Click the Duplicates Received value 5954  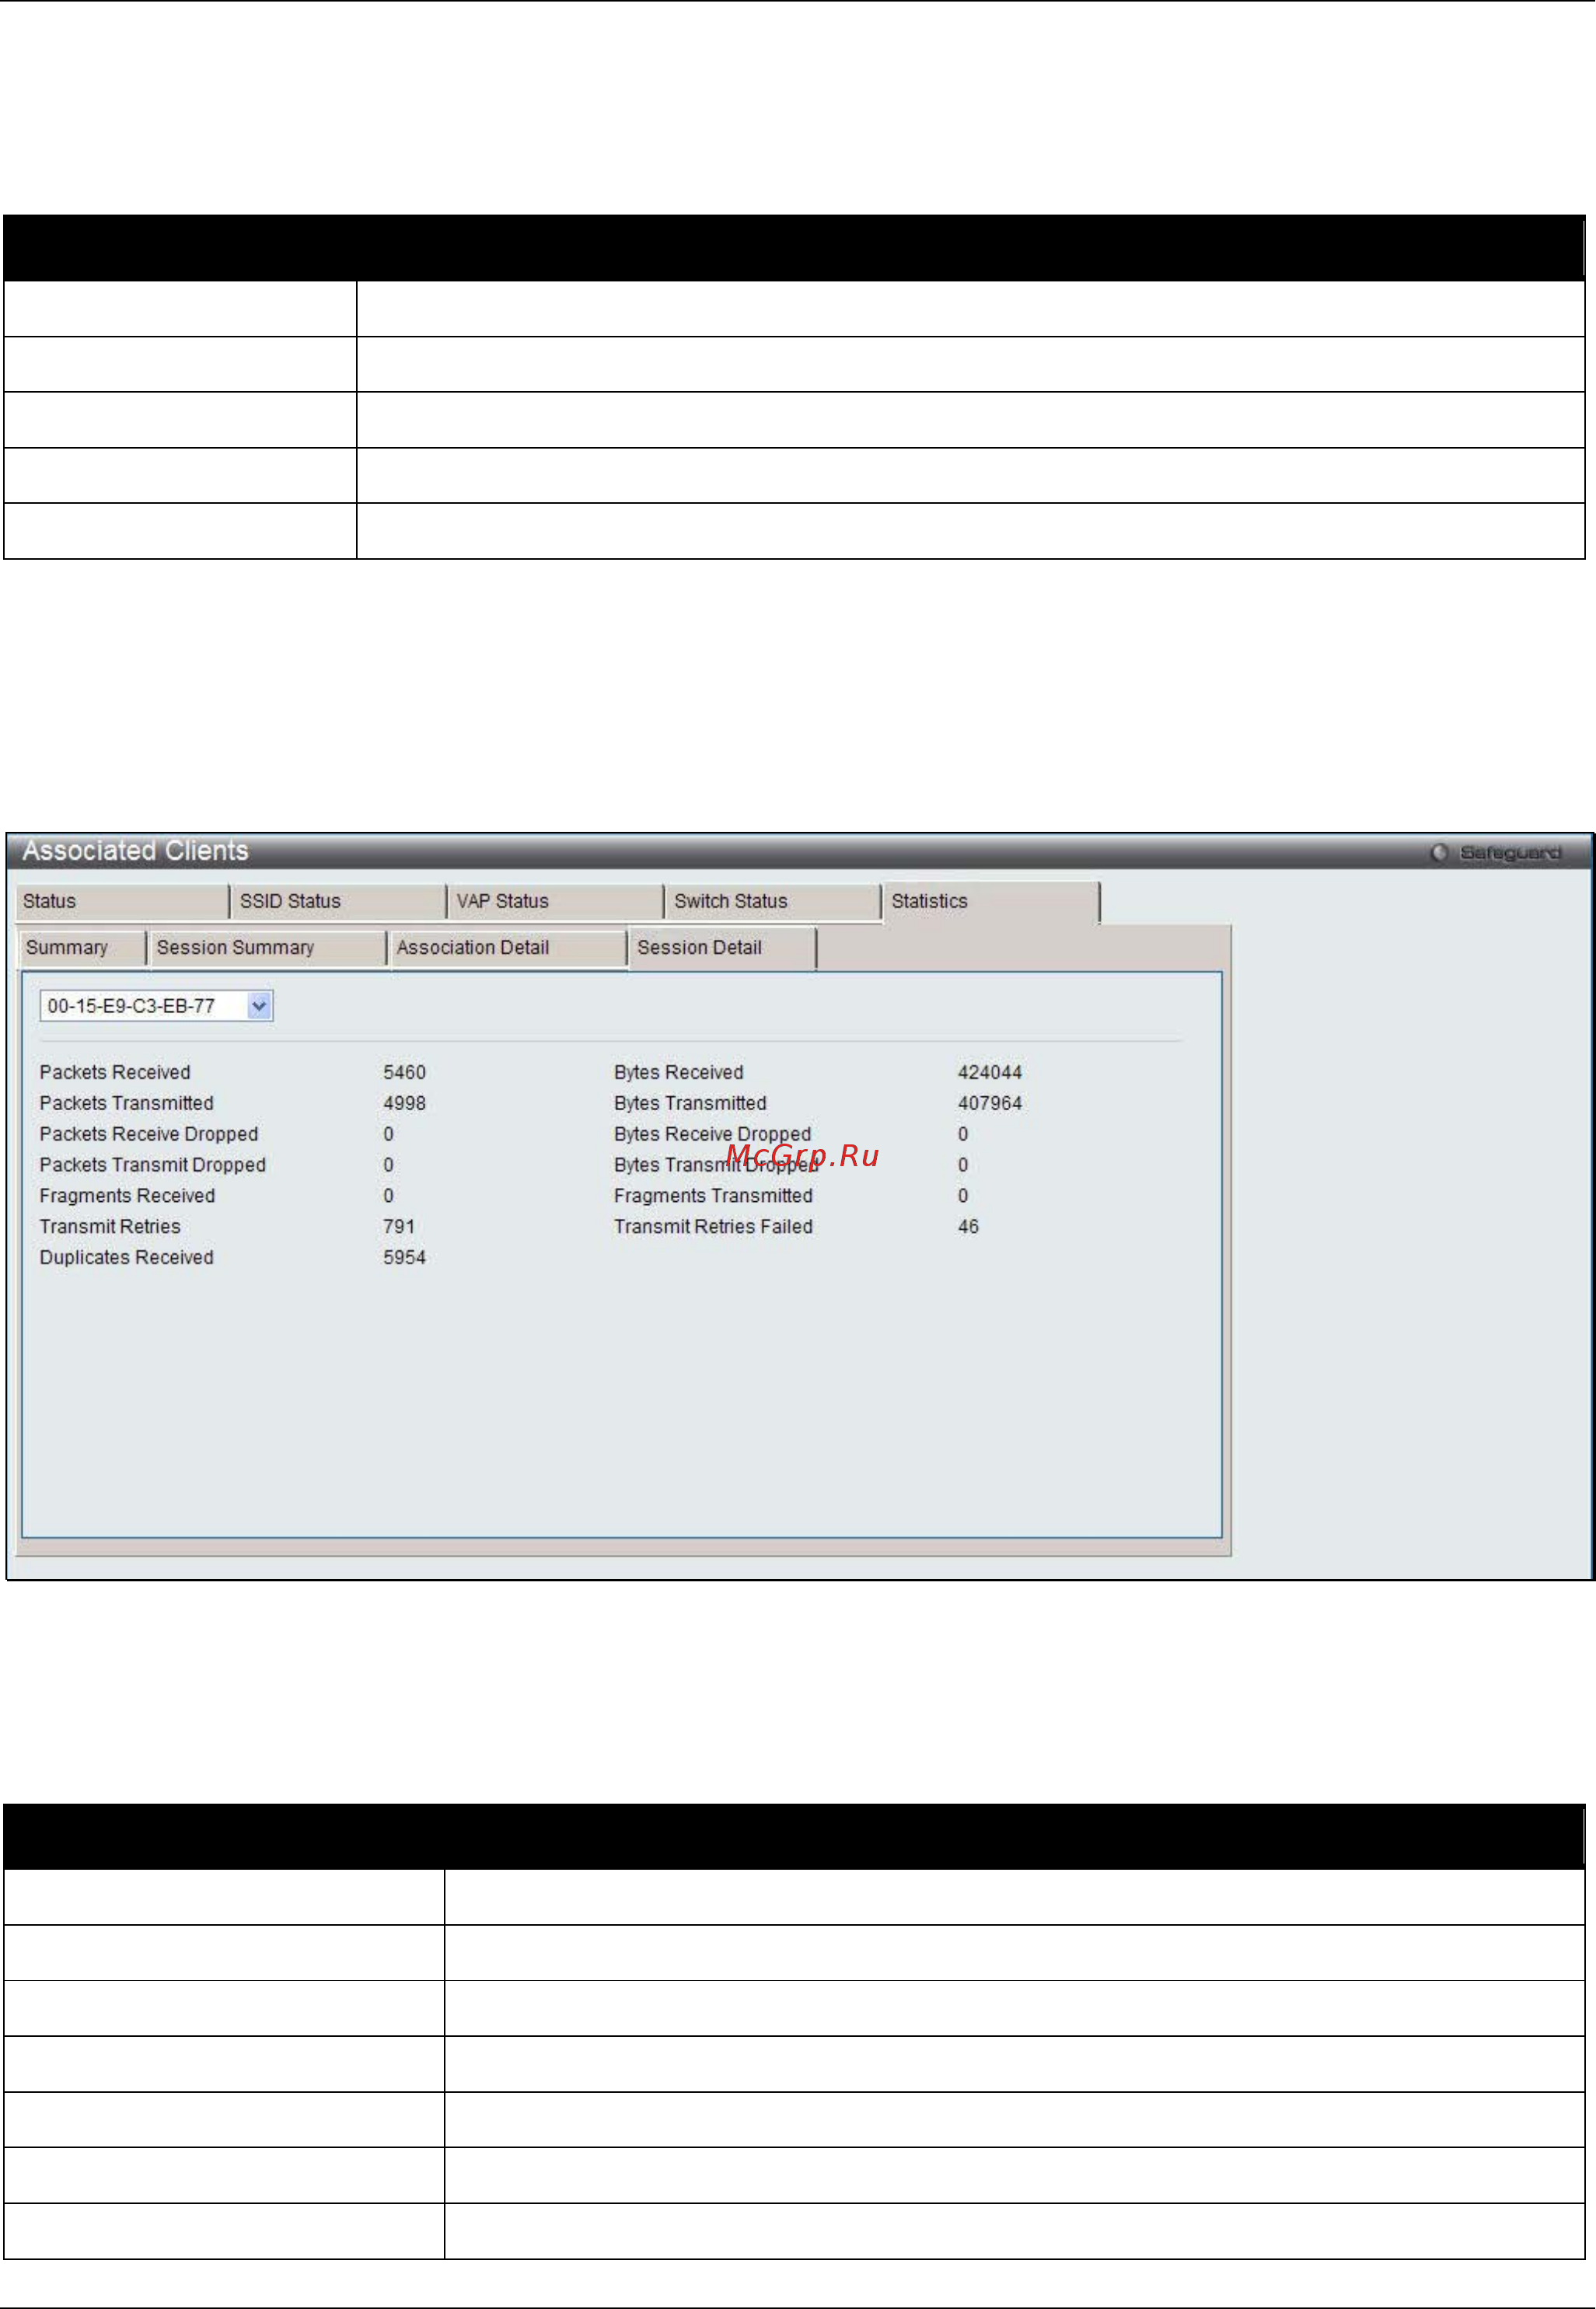click(404, 1257)
